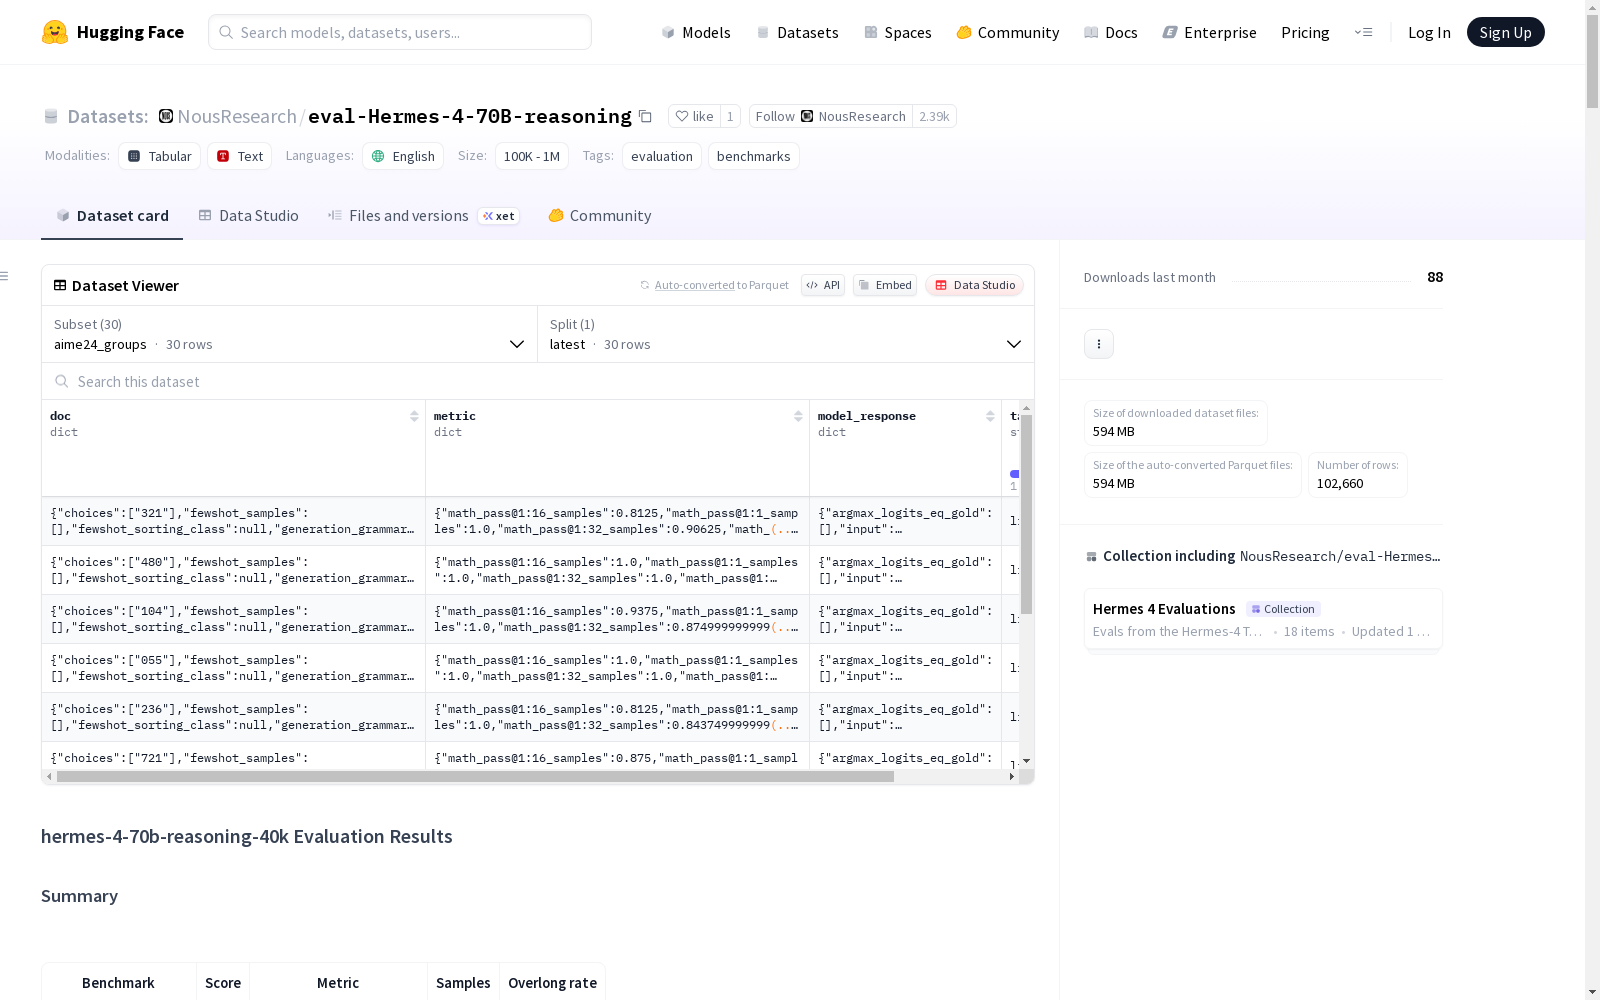Click the doc cell with choices 104
The height and width of the screenshot is (1000, 1600).
tap(233, 619)
